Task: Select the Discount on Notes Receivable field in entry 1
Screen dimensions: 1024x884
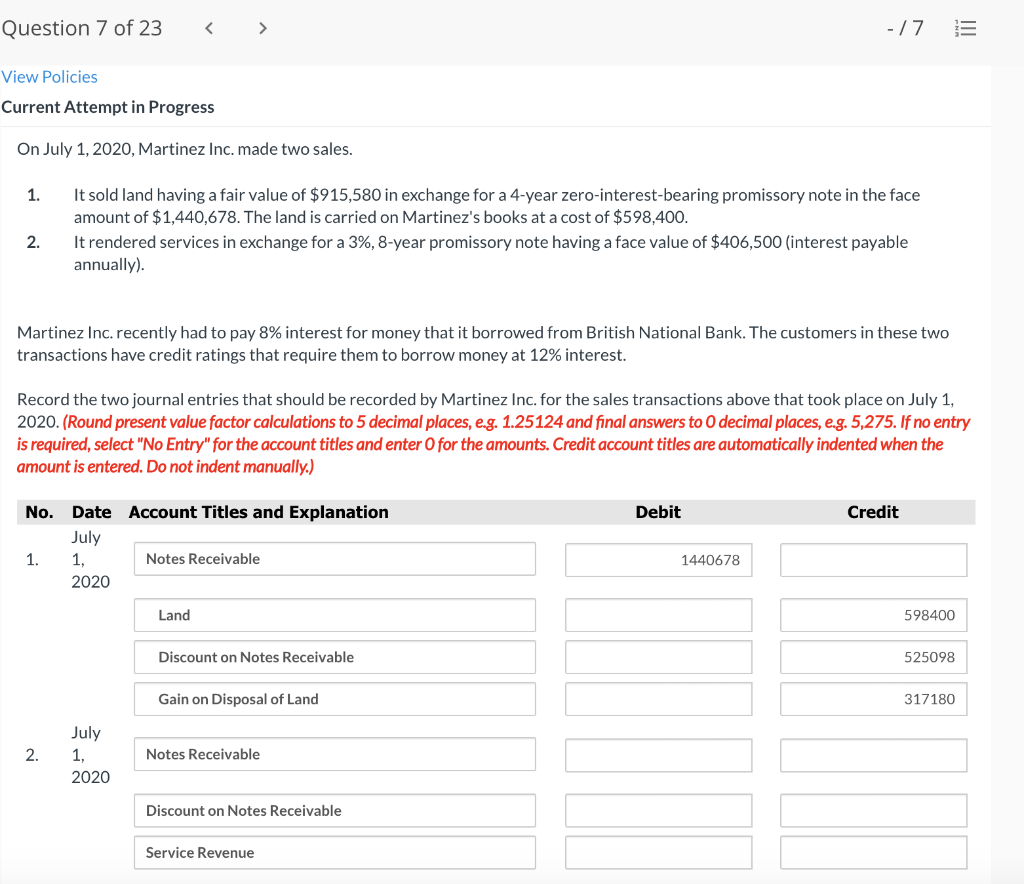Action: click(x=334, y=657)
